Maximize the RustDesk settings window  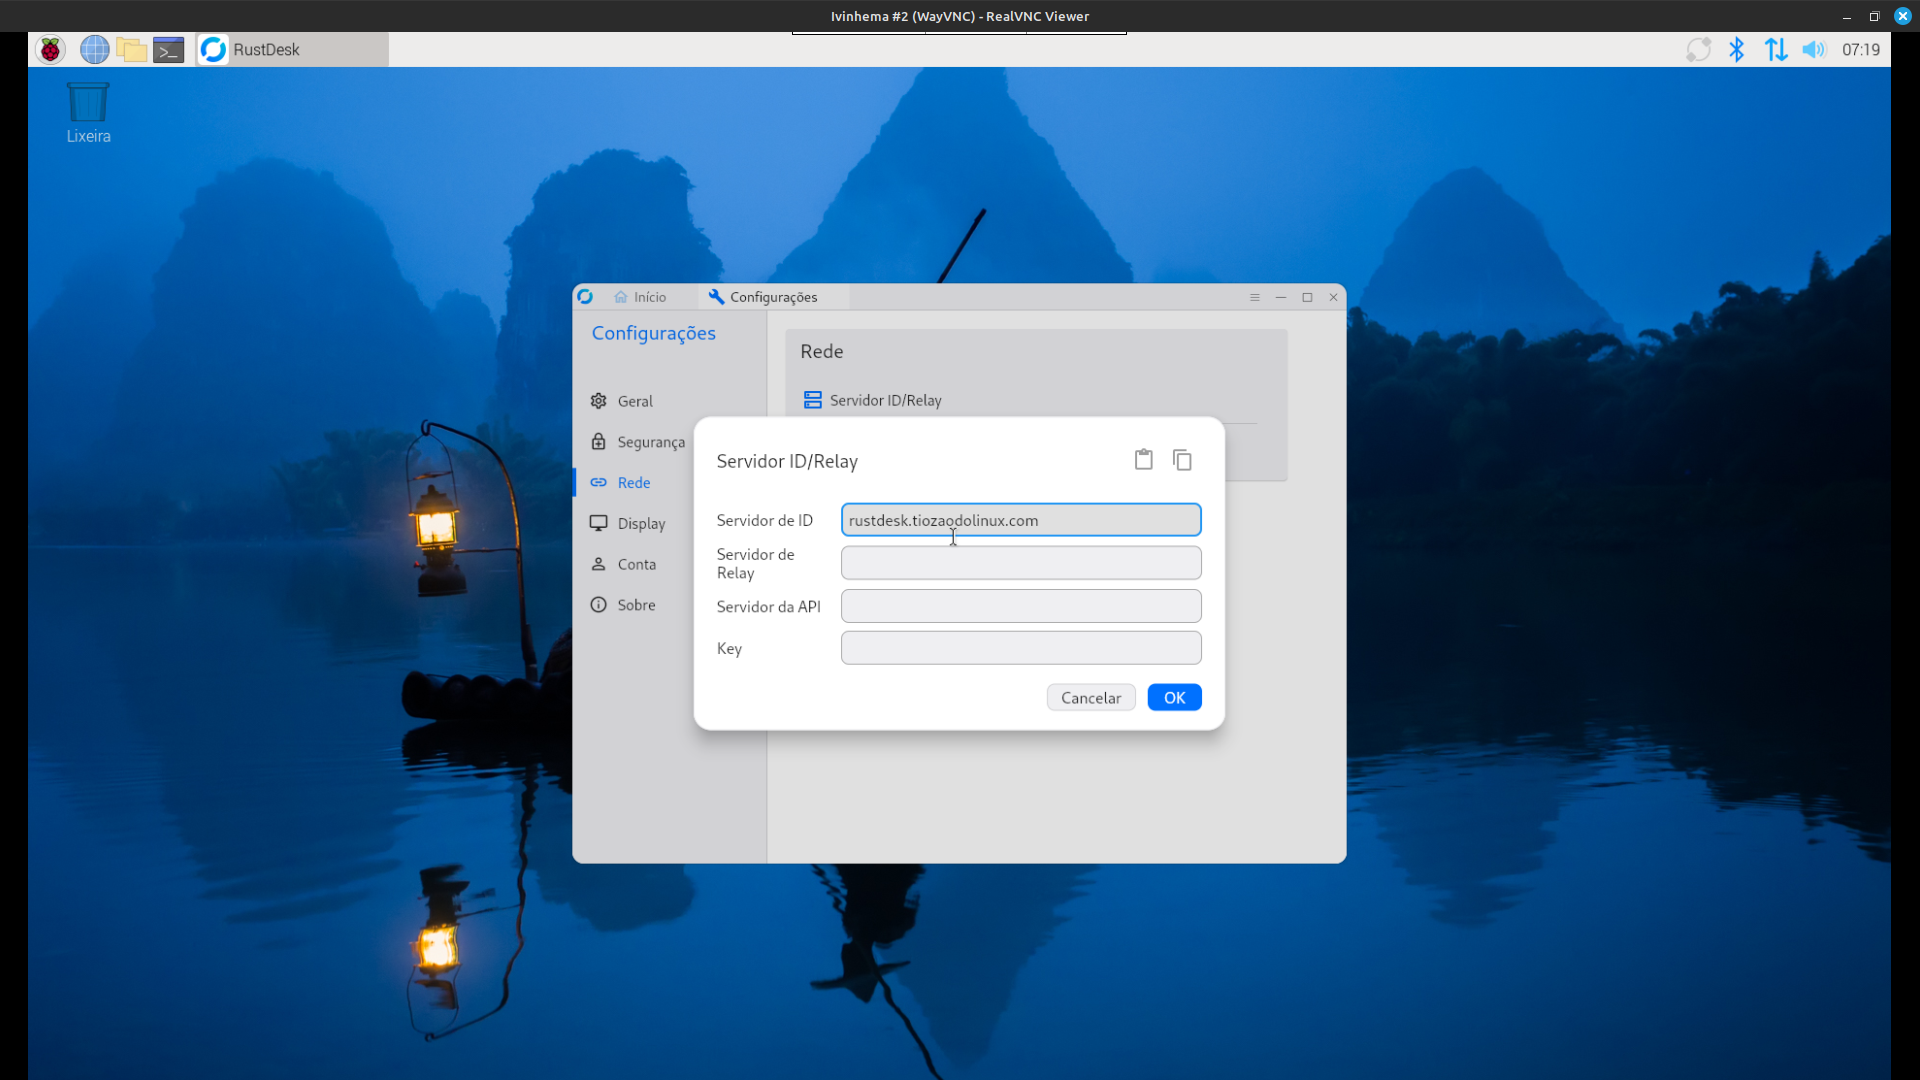1307,297
